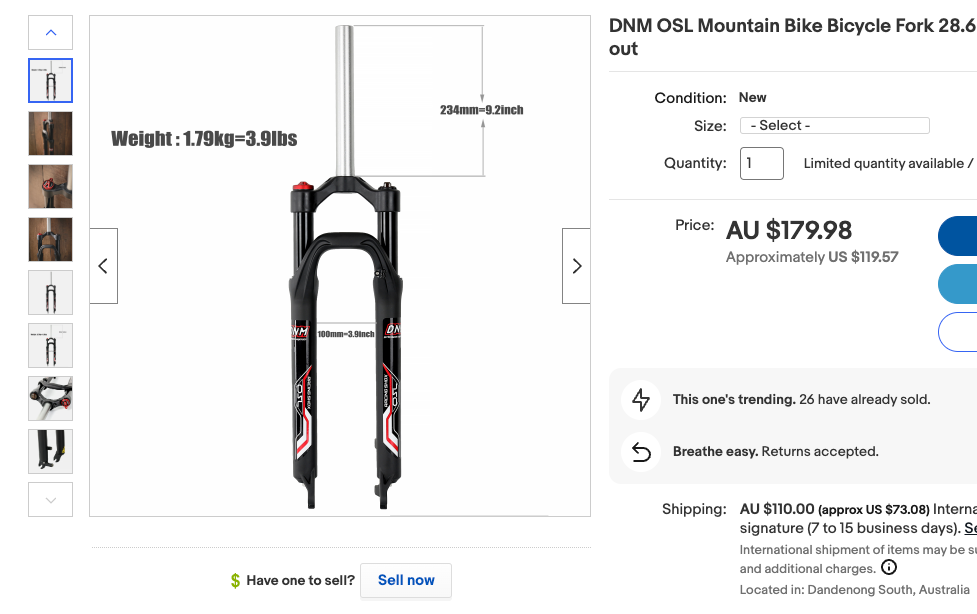Click the dollar sign beside Have one to sell
The image size is (977, 614).
coord(234,580)
